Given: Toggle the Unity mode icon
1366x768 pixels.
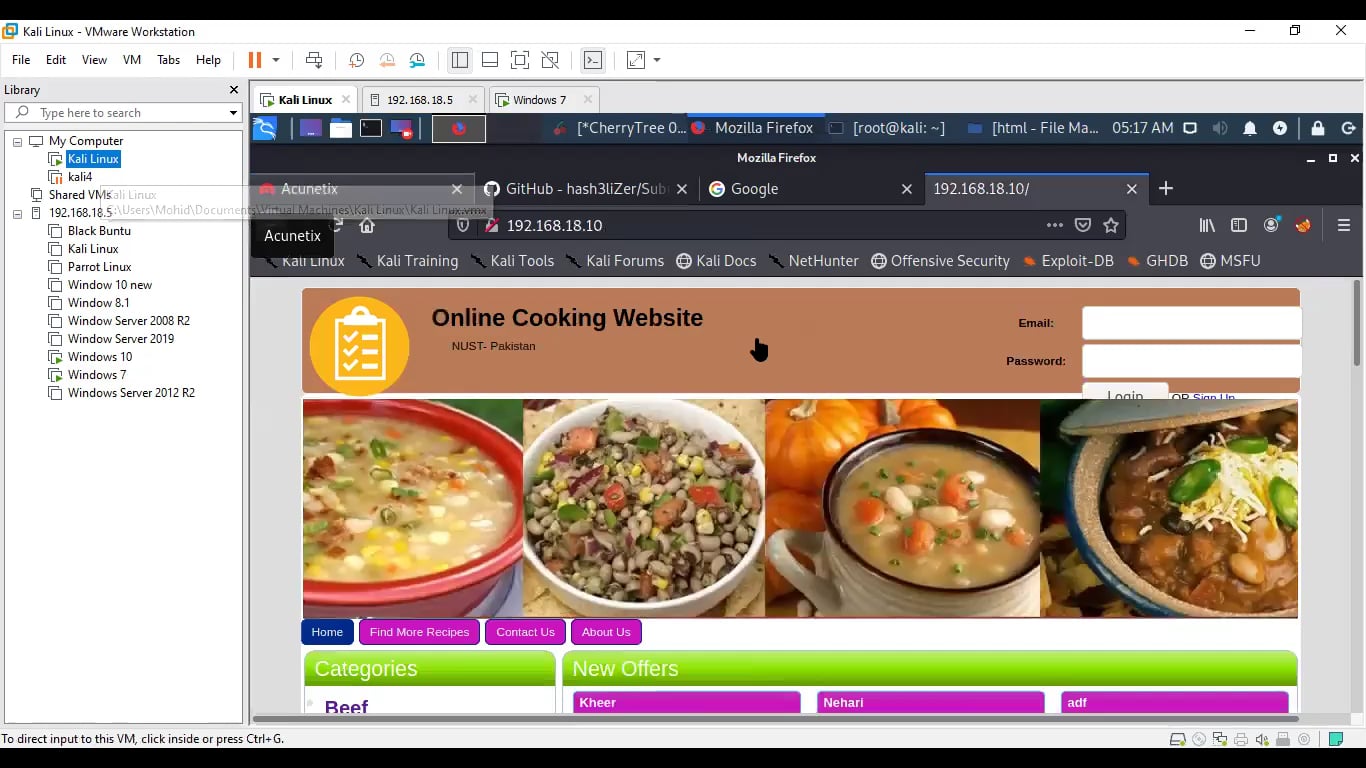Looking at the screenshot, I should [550, 60].
